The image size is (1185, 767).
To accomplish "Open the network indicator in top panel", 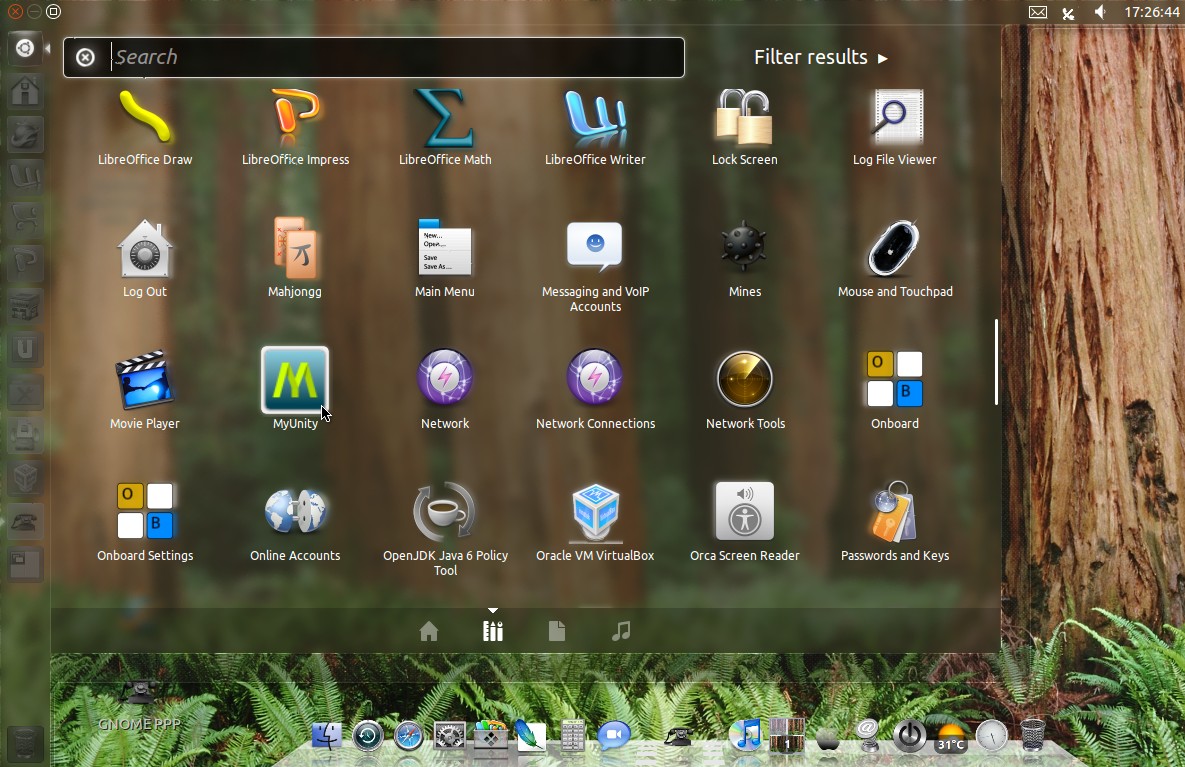I will click(x=1068, y=13).
